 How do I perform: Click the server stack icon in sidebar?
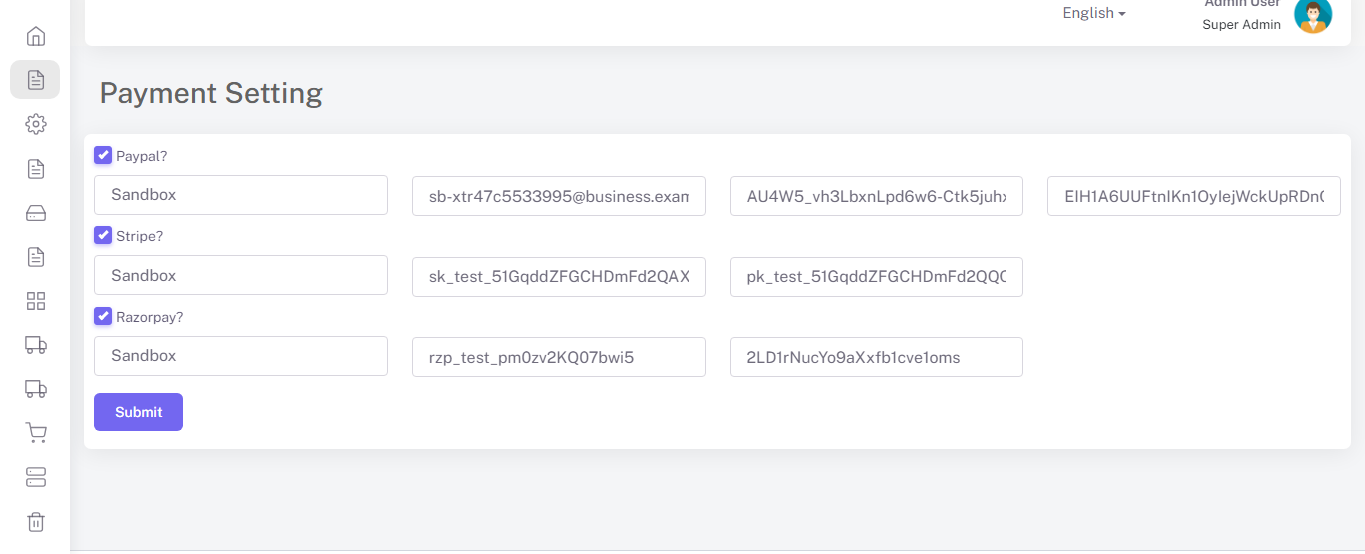tap(35, 477)
